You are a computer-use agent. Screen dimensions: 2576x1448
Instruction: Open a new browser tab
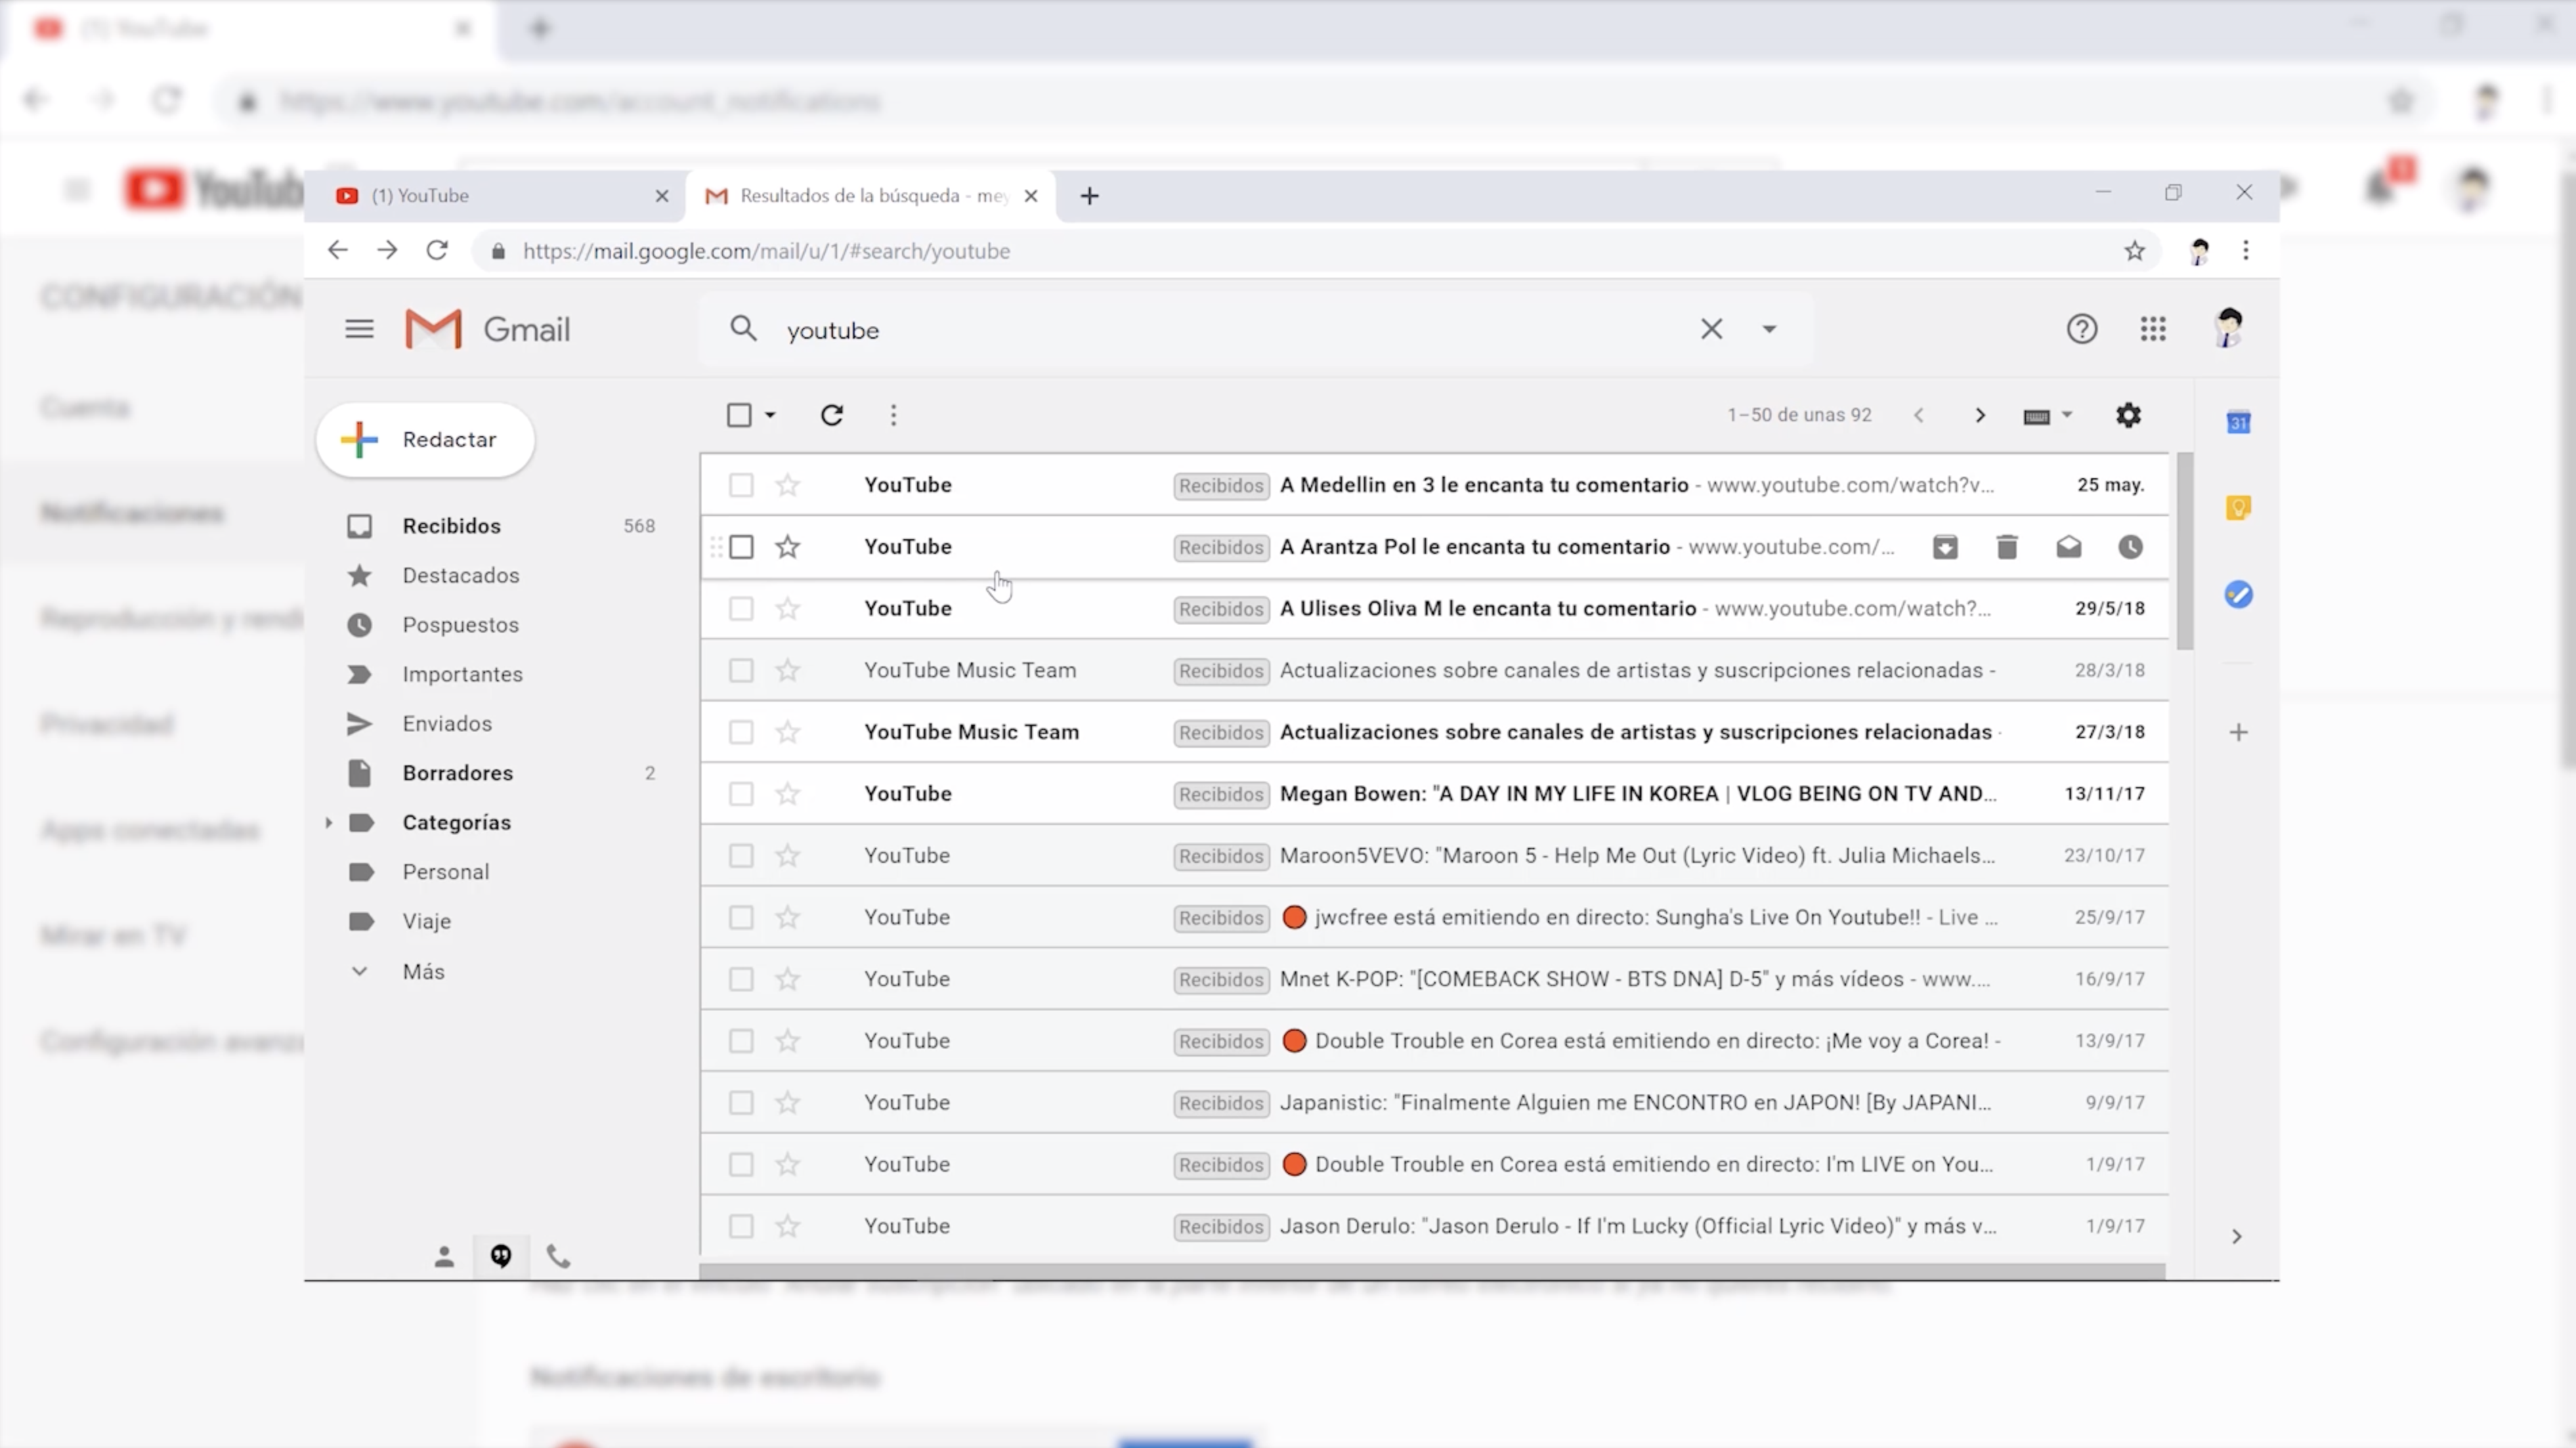click(1090, 196)
